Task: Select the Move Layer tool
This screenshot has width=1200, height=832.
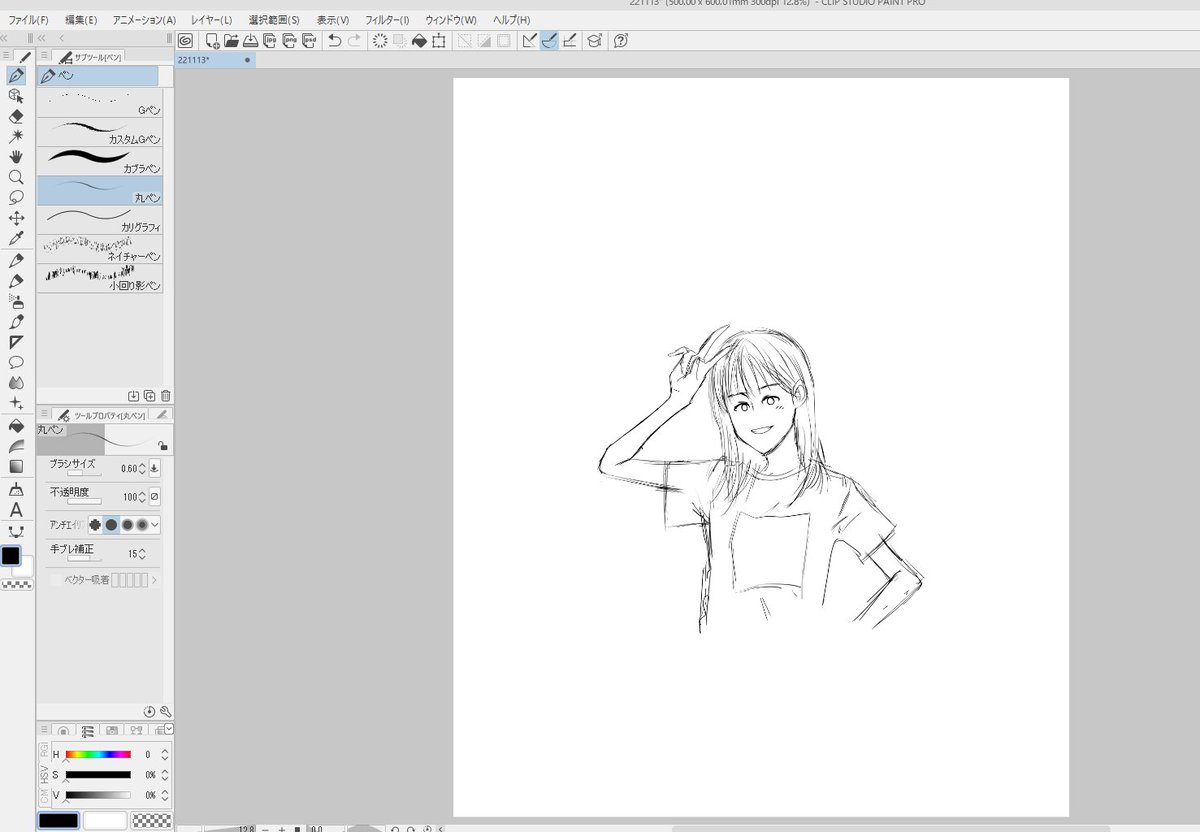Action: click(x=16, y=218)
